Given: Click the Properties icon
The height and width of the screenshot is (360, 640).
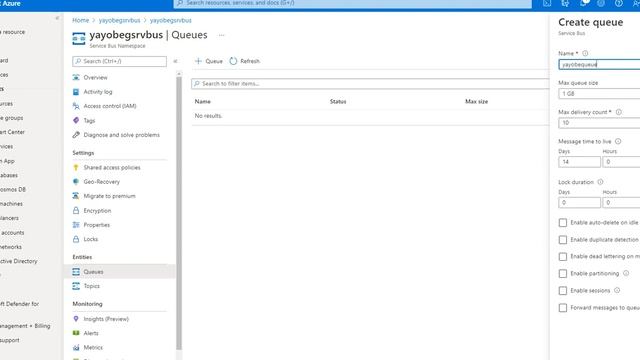Looking at the screenshot, I should pyautogui.click(x=76, y=225).
